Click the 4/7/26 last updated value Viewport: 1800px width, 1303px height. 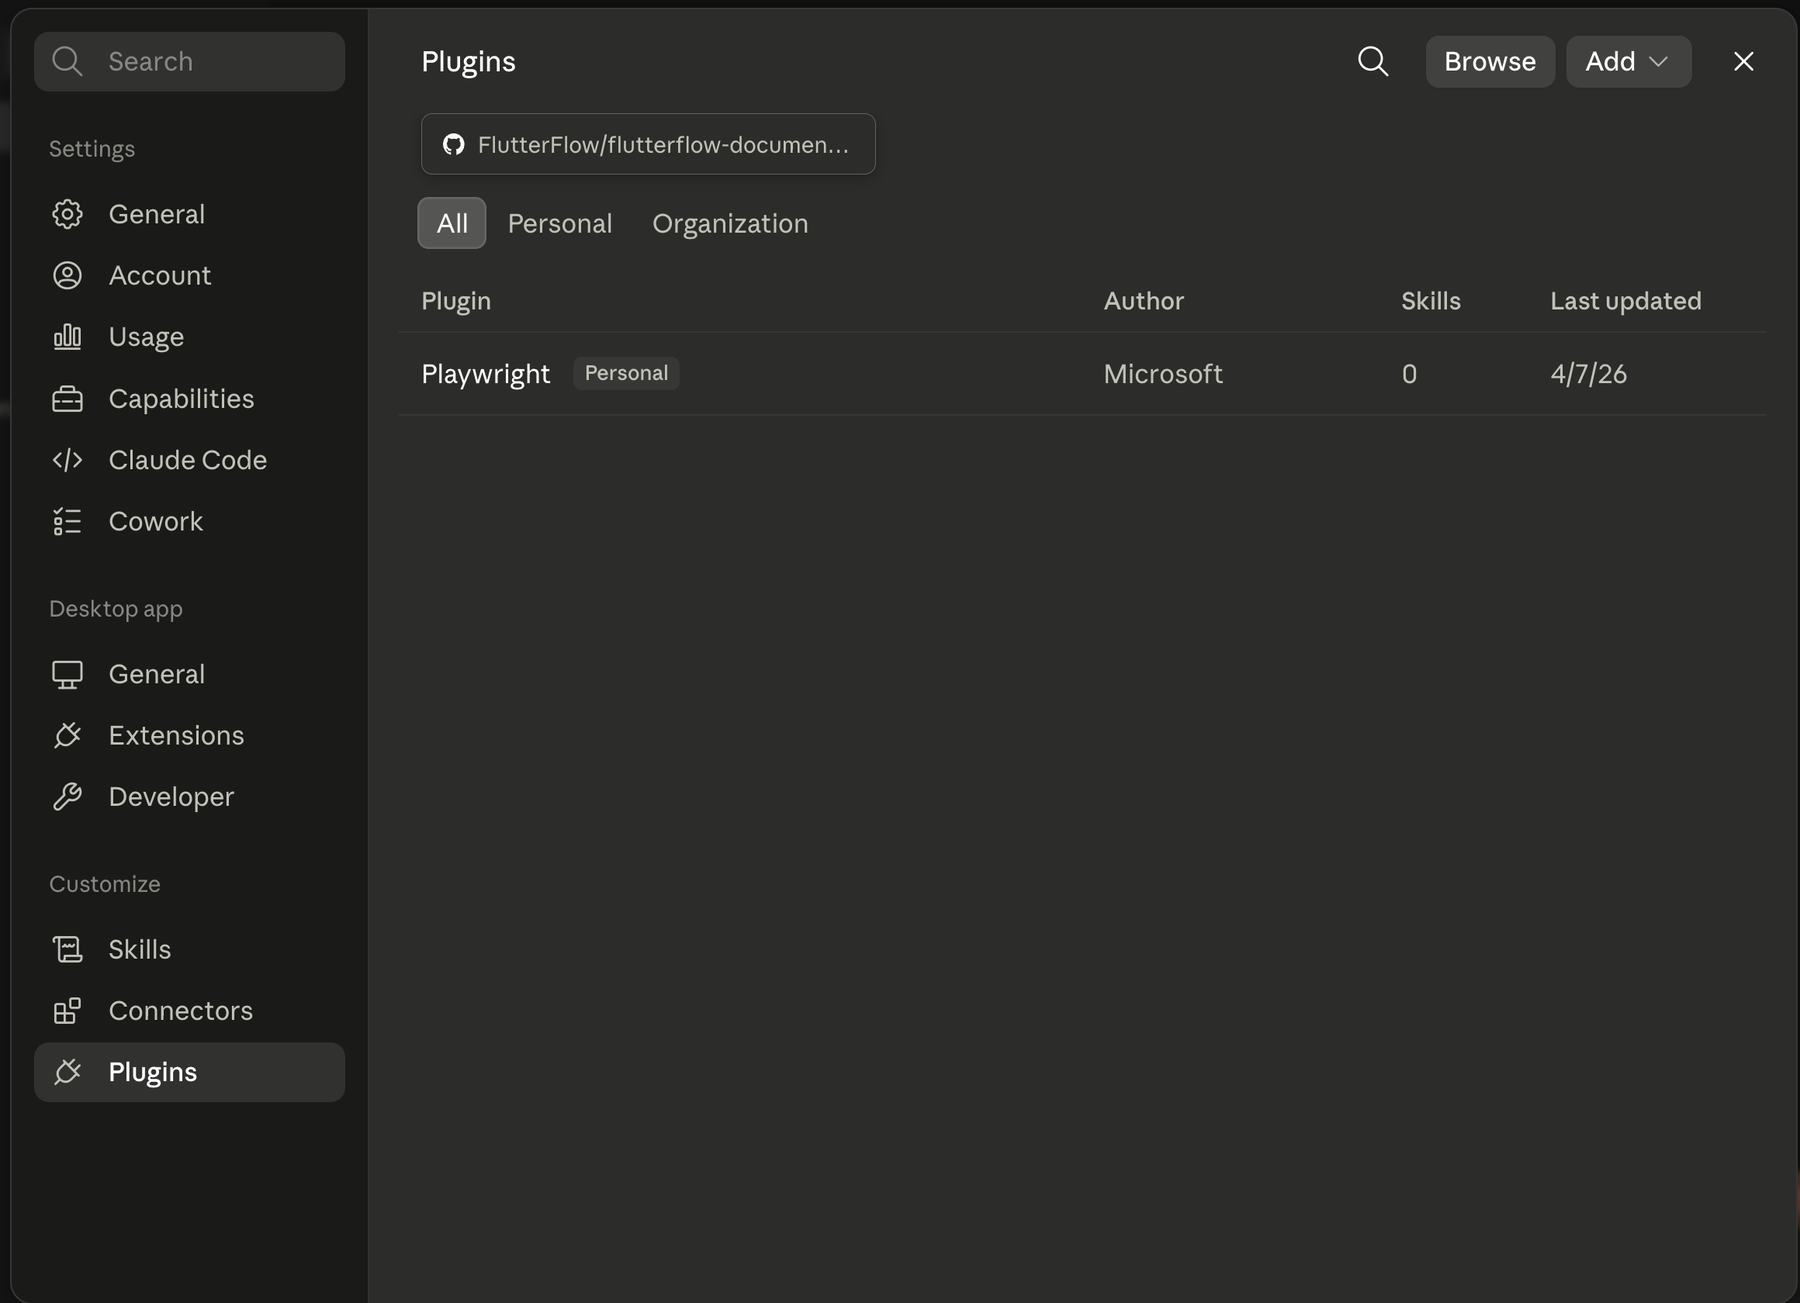pos(1588,374)
